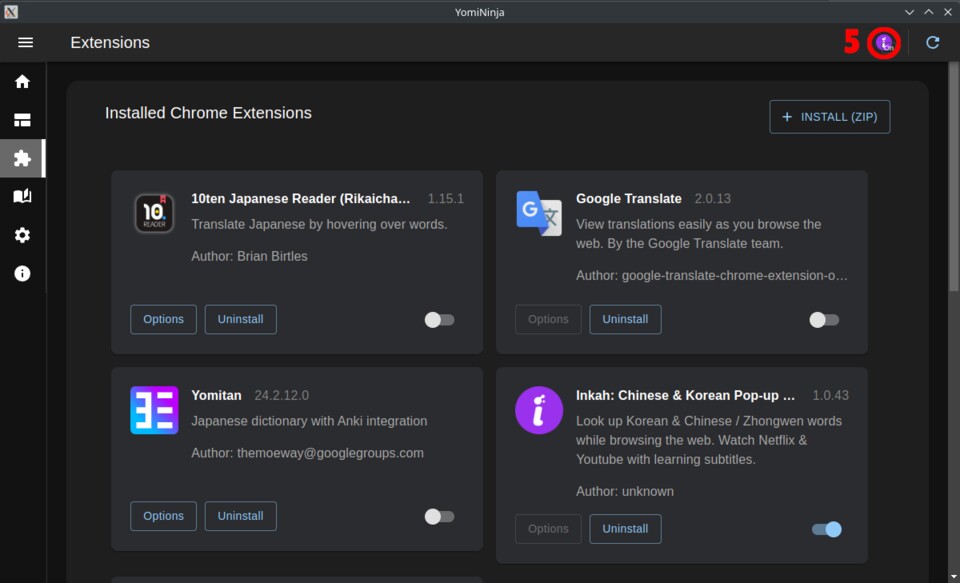Open the OCR templates layout sidebar icon
The width and height of the screenshot is (960, 583).
pos(22,120)
